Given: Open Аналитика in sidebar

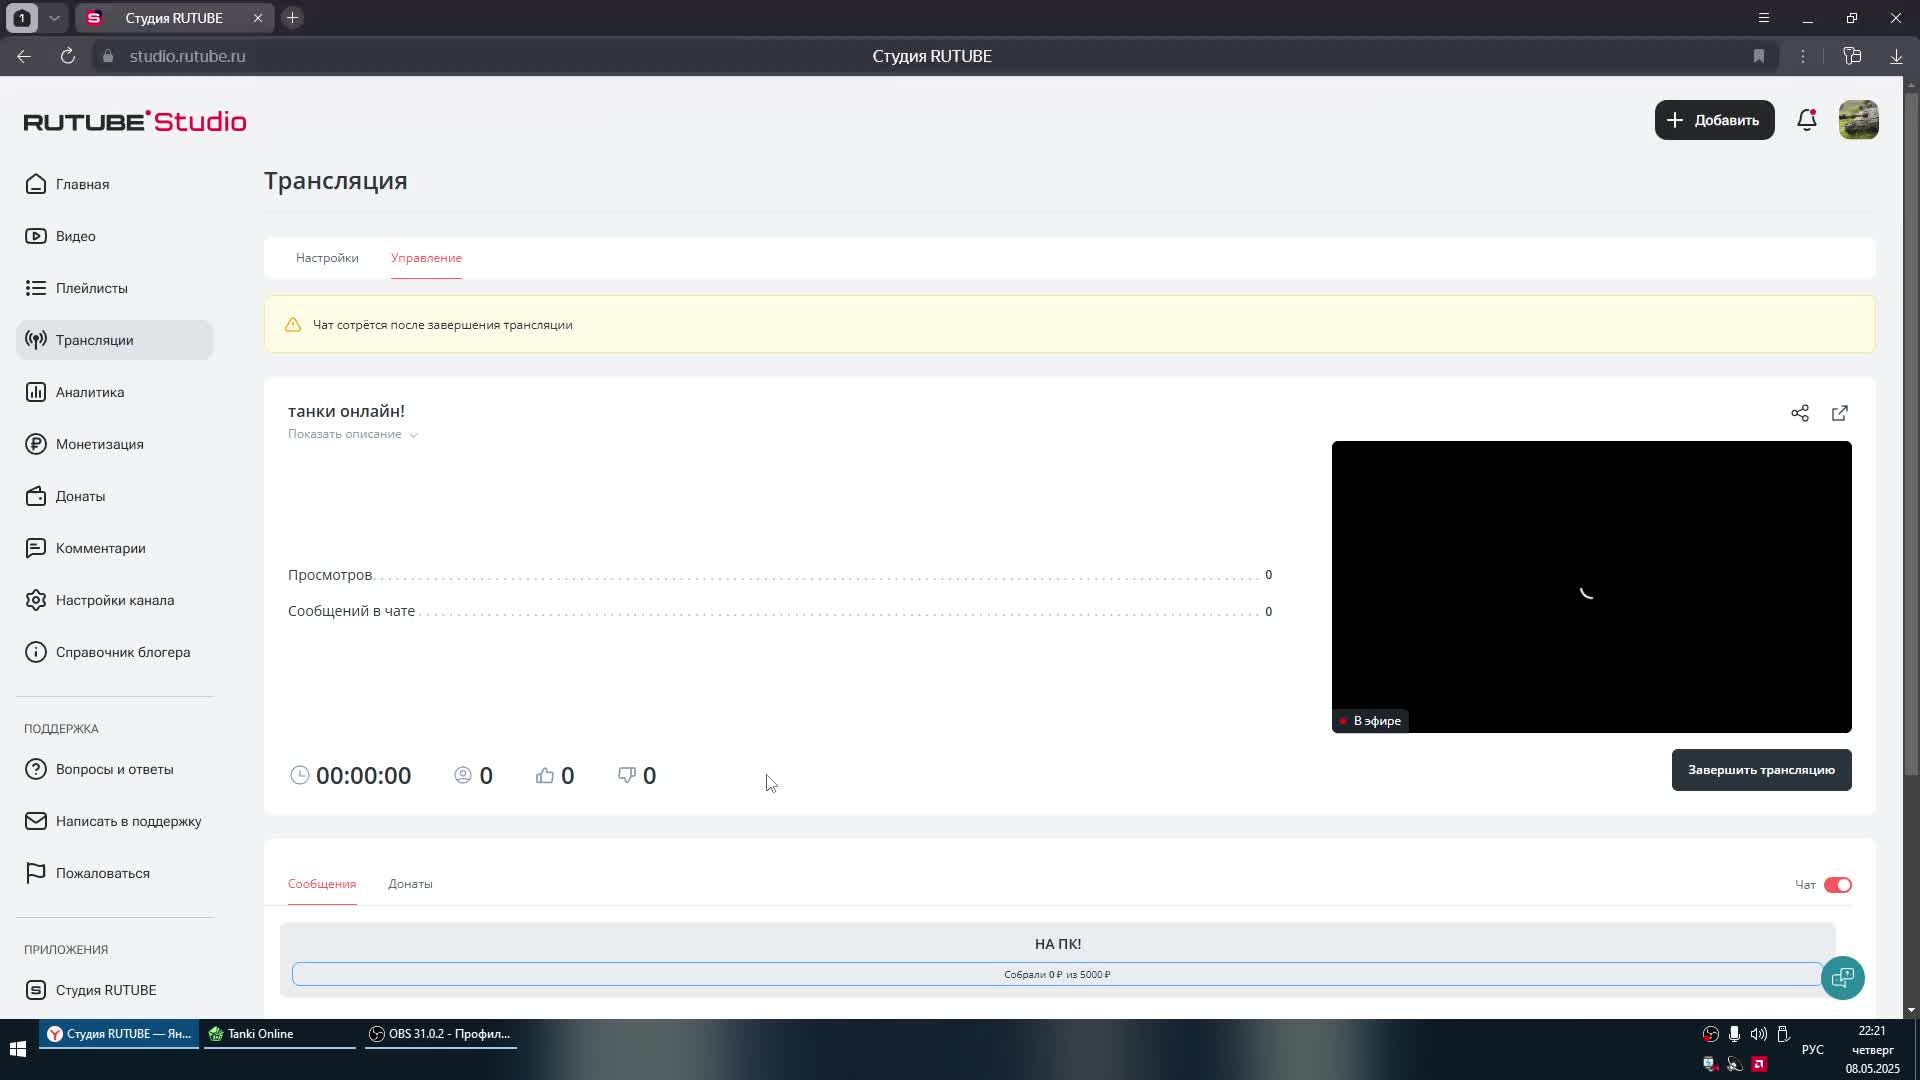Looking at the screenshot, I should click(x=90, y=392).
